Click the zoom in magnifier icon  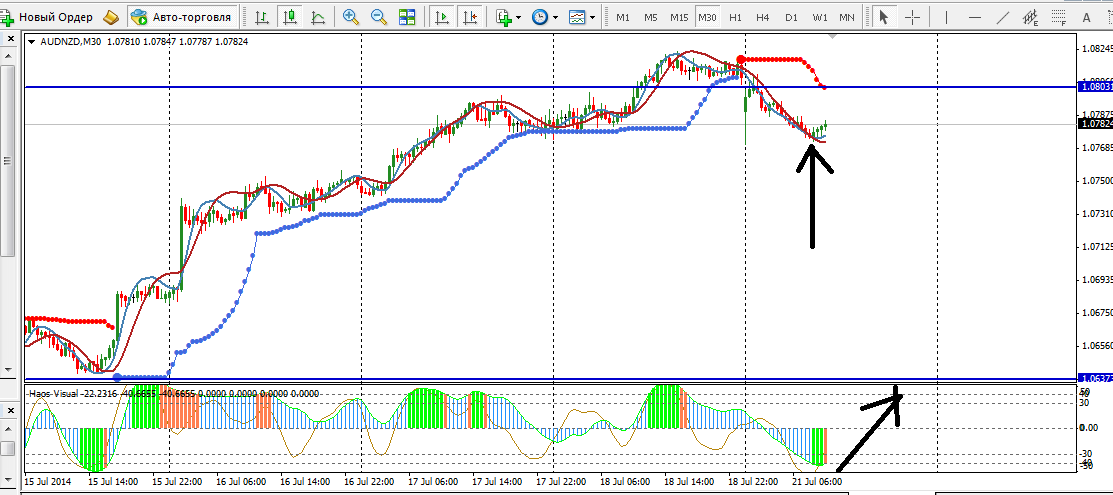tap(351, 17)
